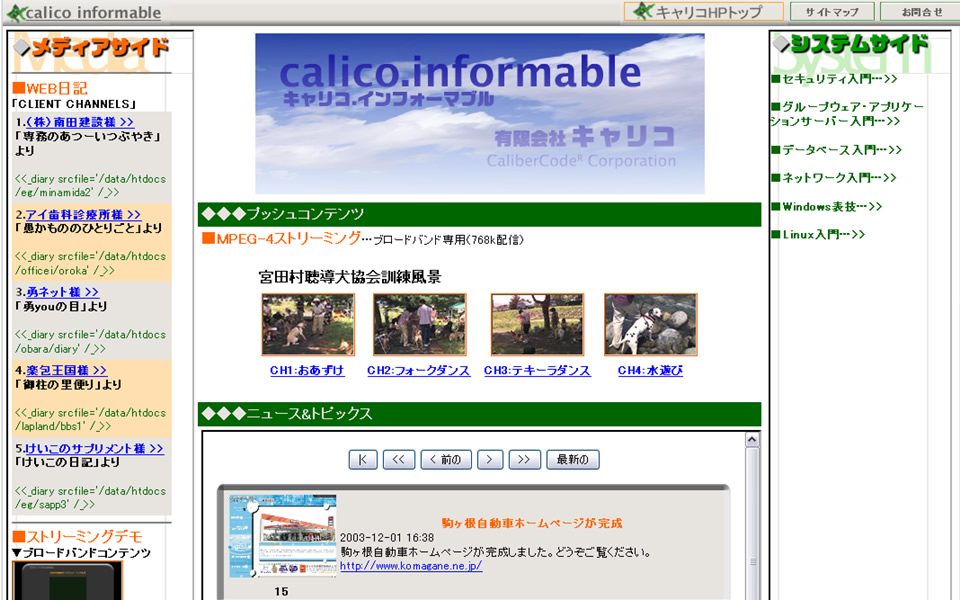Click the calico.informable banner image
Screen dimensions: 960x600
point(479,113)
